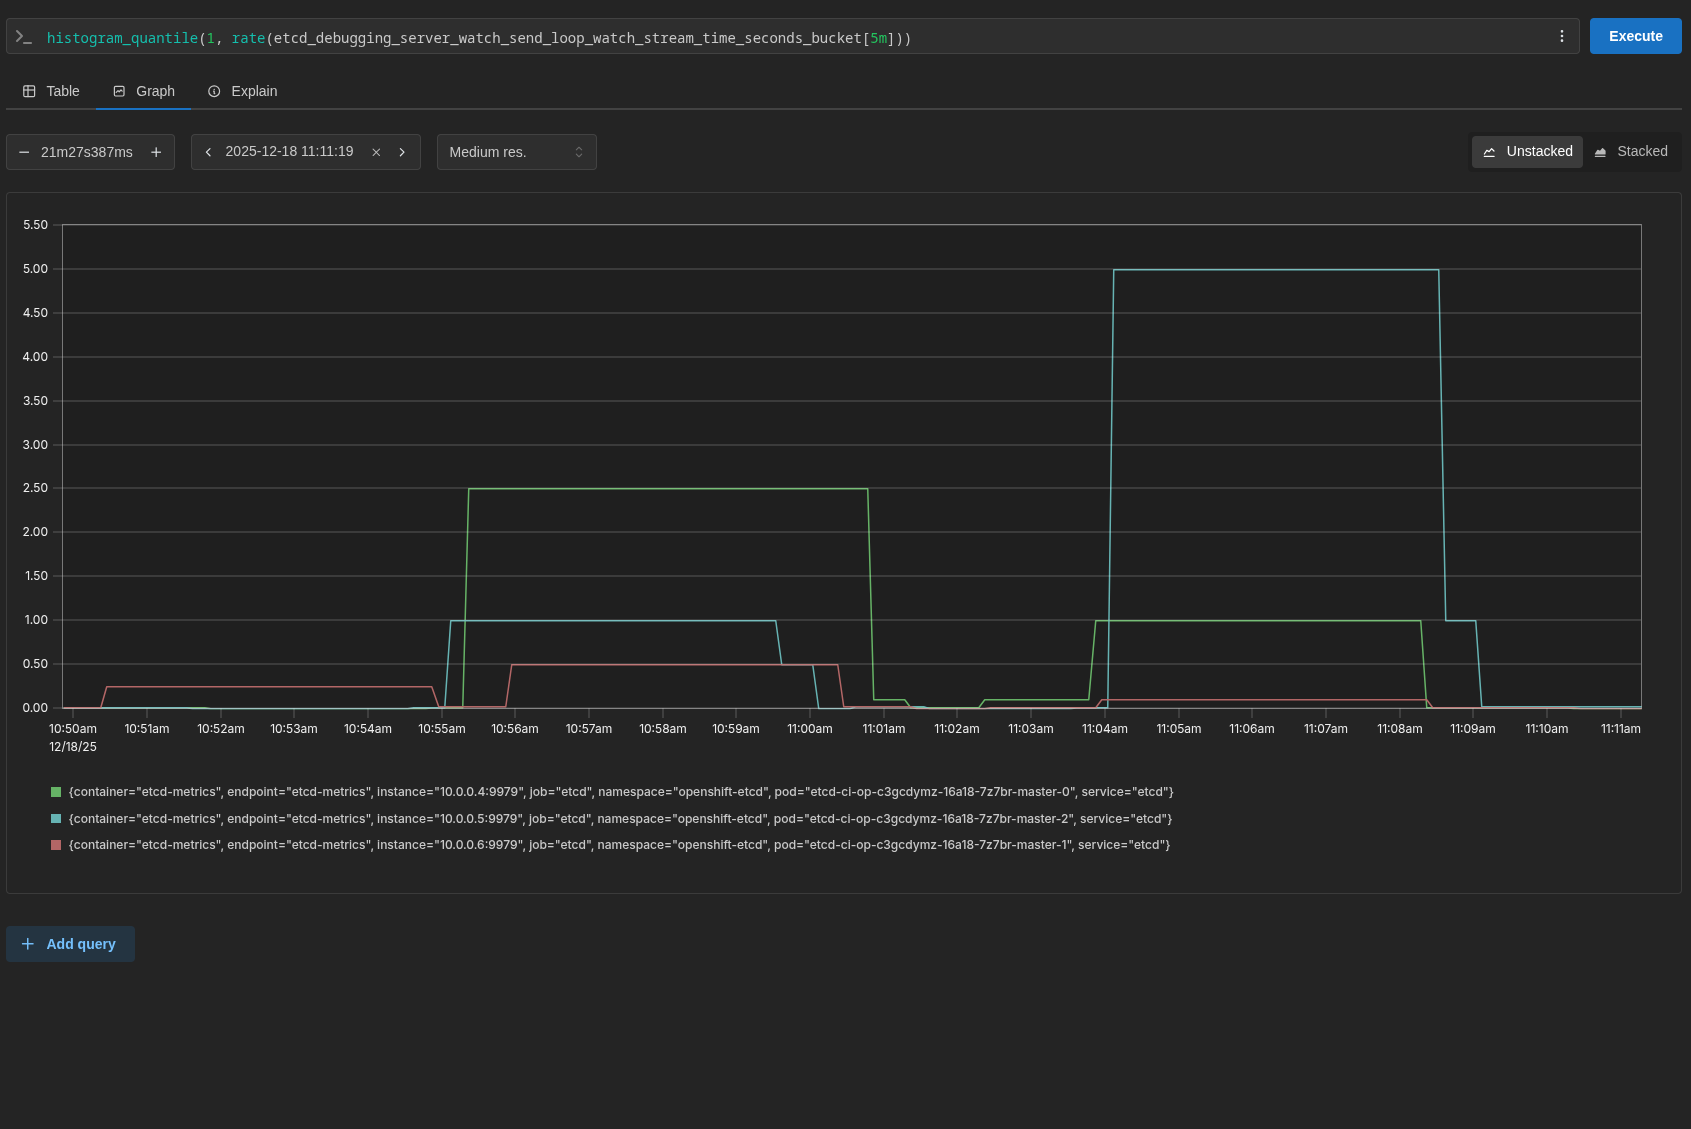Add a new query panel

pyautogui.click(x=70, y=944)
